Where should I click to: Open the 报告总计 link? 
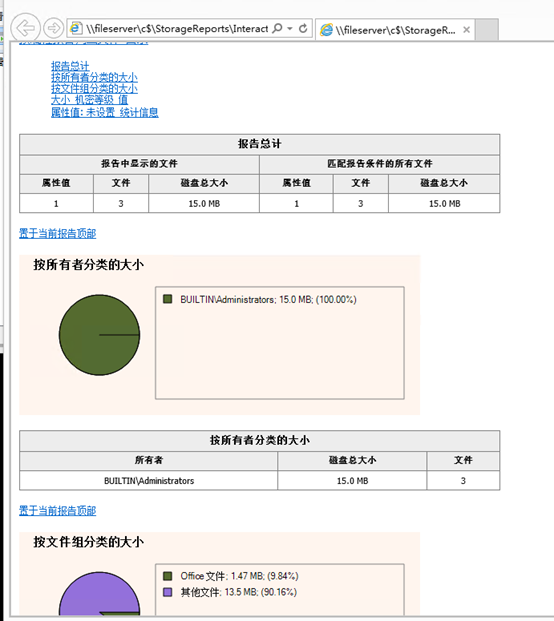point(70,66)
